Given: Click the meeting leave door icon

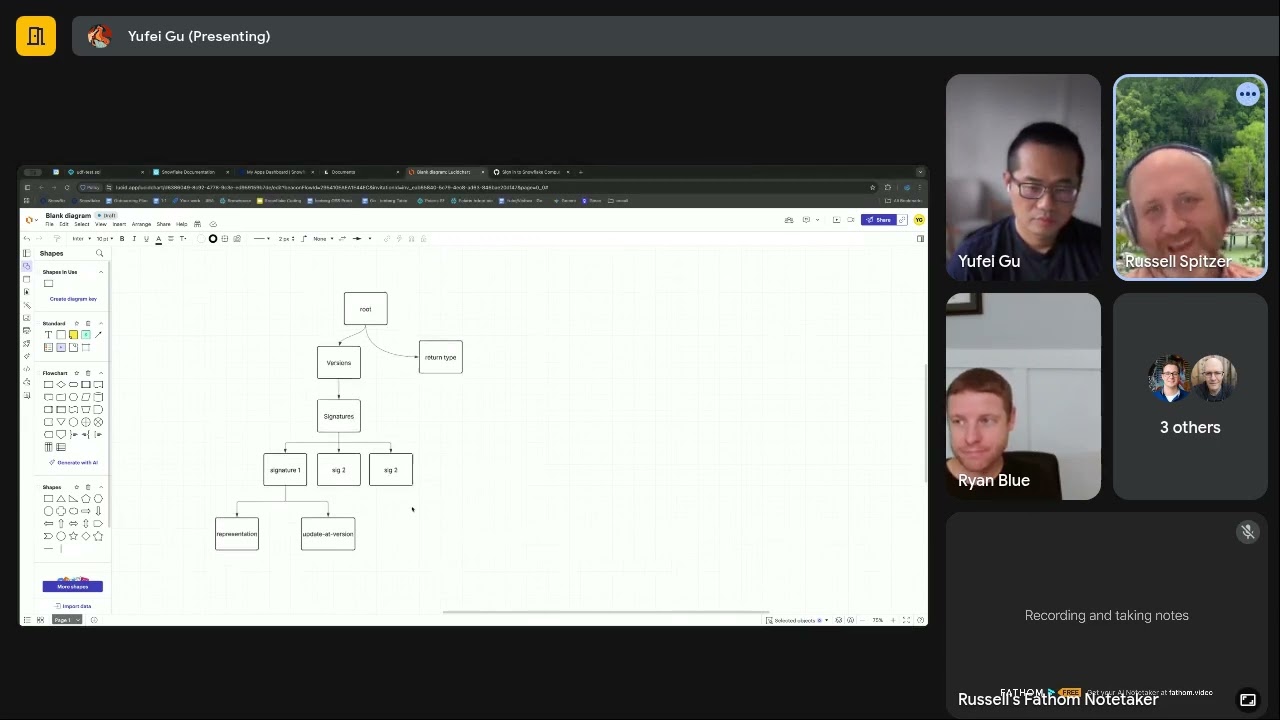Looking at the screenshot, I should pos(36,36).
